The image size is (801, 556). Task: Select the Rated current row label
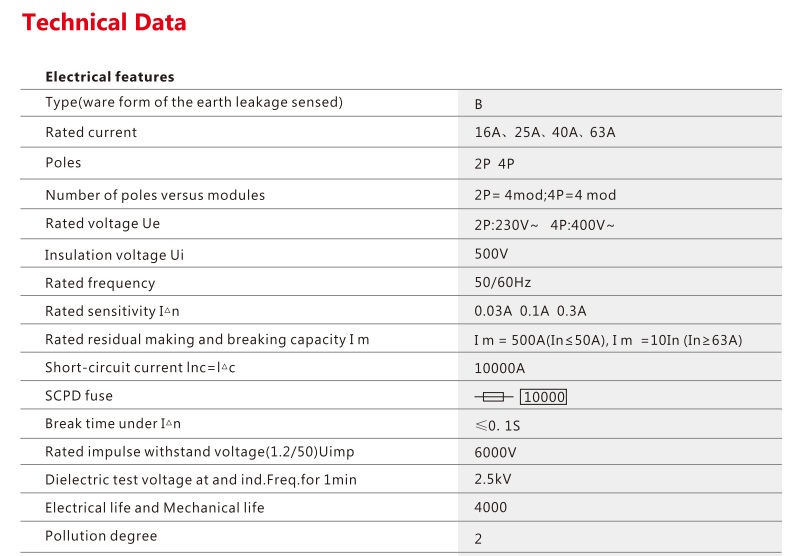(x=91, y=132)
